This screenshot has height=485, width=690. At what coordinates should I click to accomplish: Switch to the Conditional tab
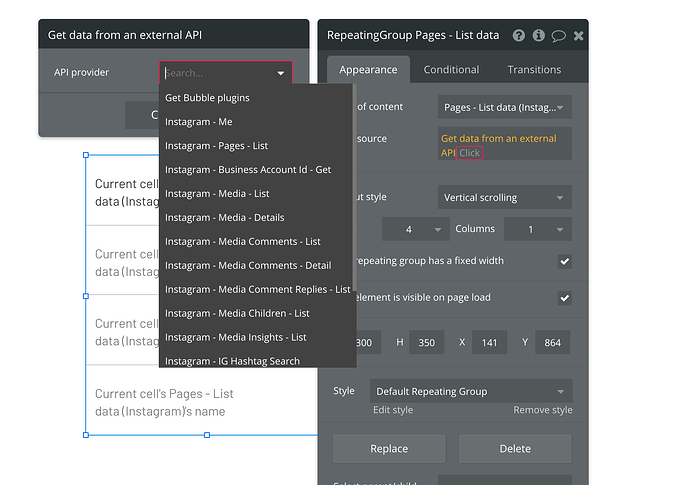450,70
